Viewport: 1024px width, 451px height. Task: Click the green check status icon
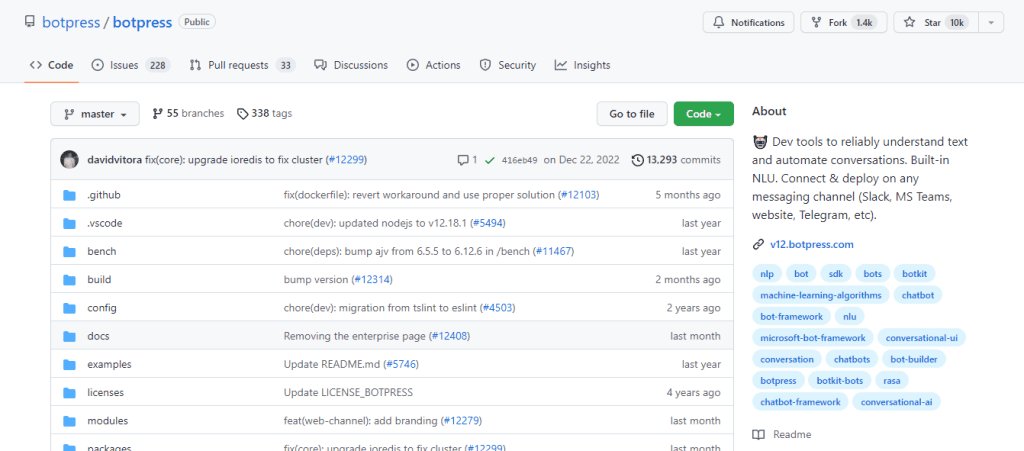click(490, 160)
